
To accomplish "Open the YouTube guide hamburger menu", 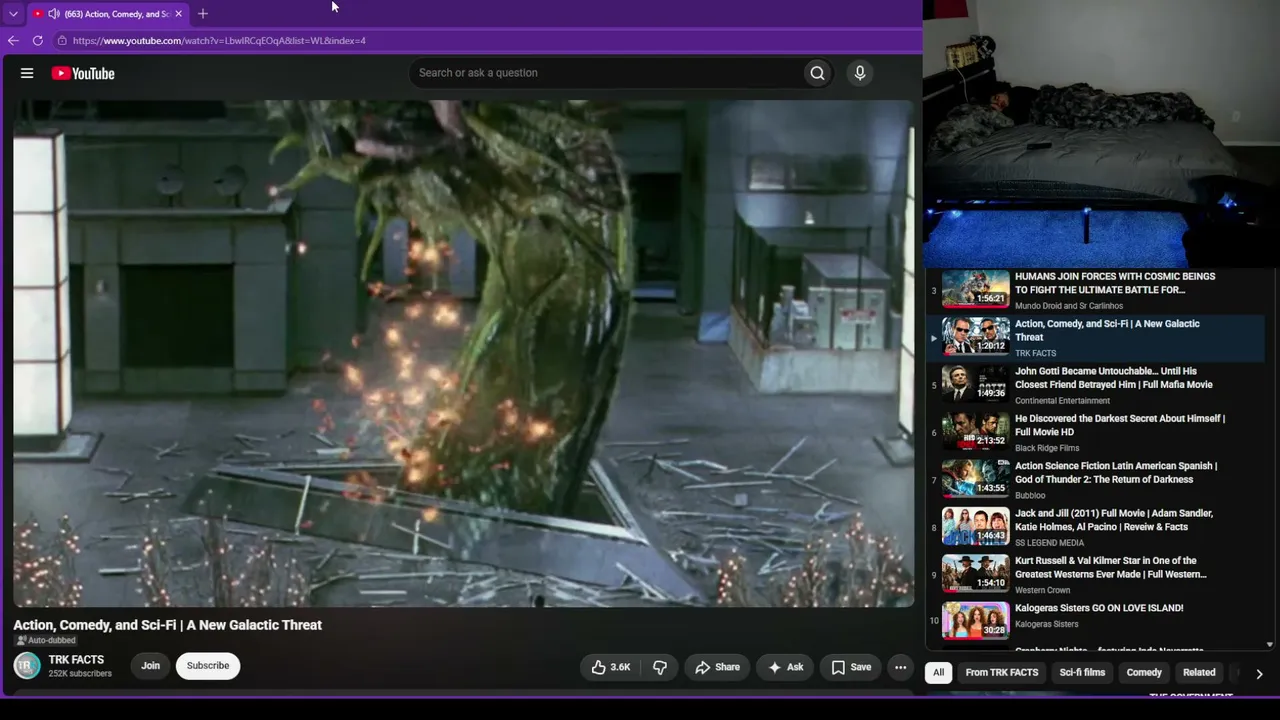I will pyautogui.click(x=27, y=73).
